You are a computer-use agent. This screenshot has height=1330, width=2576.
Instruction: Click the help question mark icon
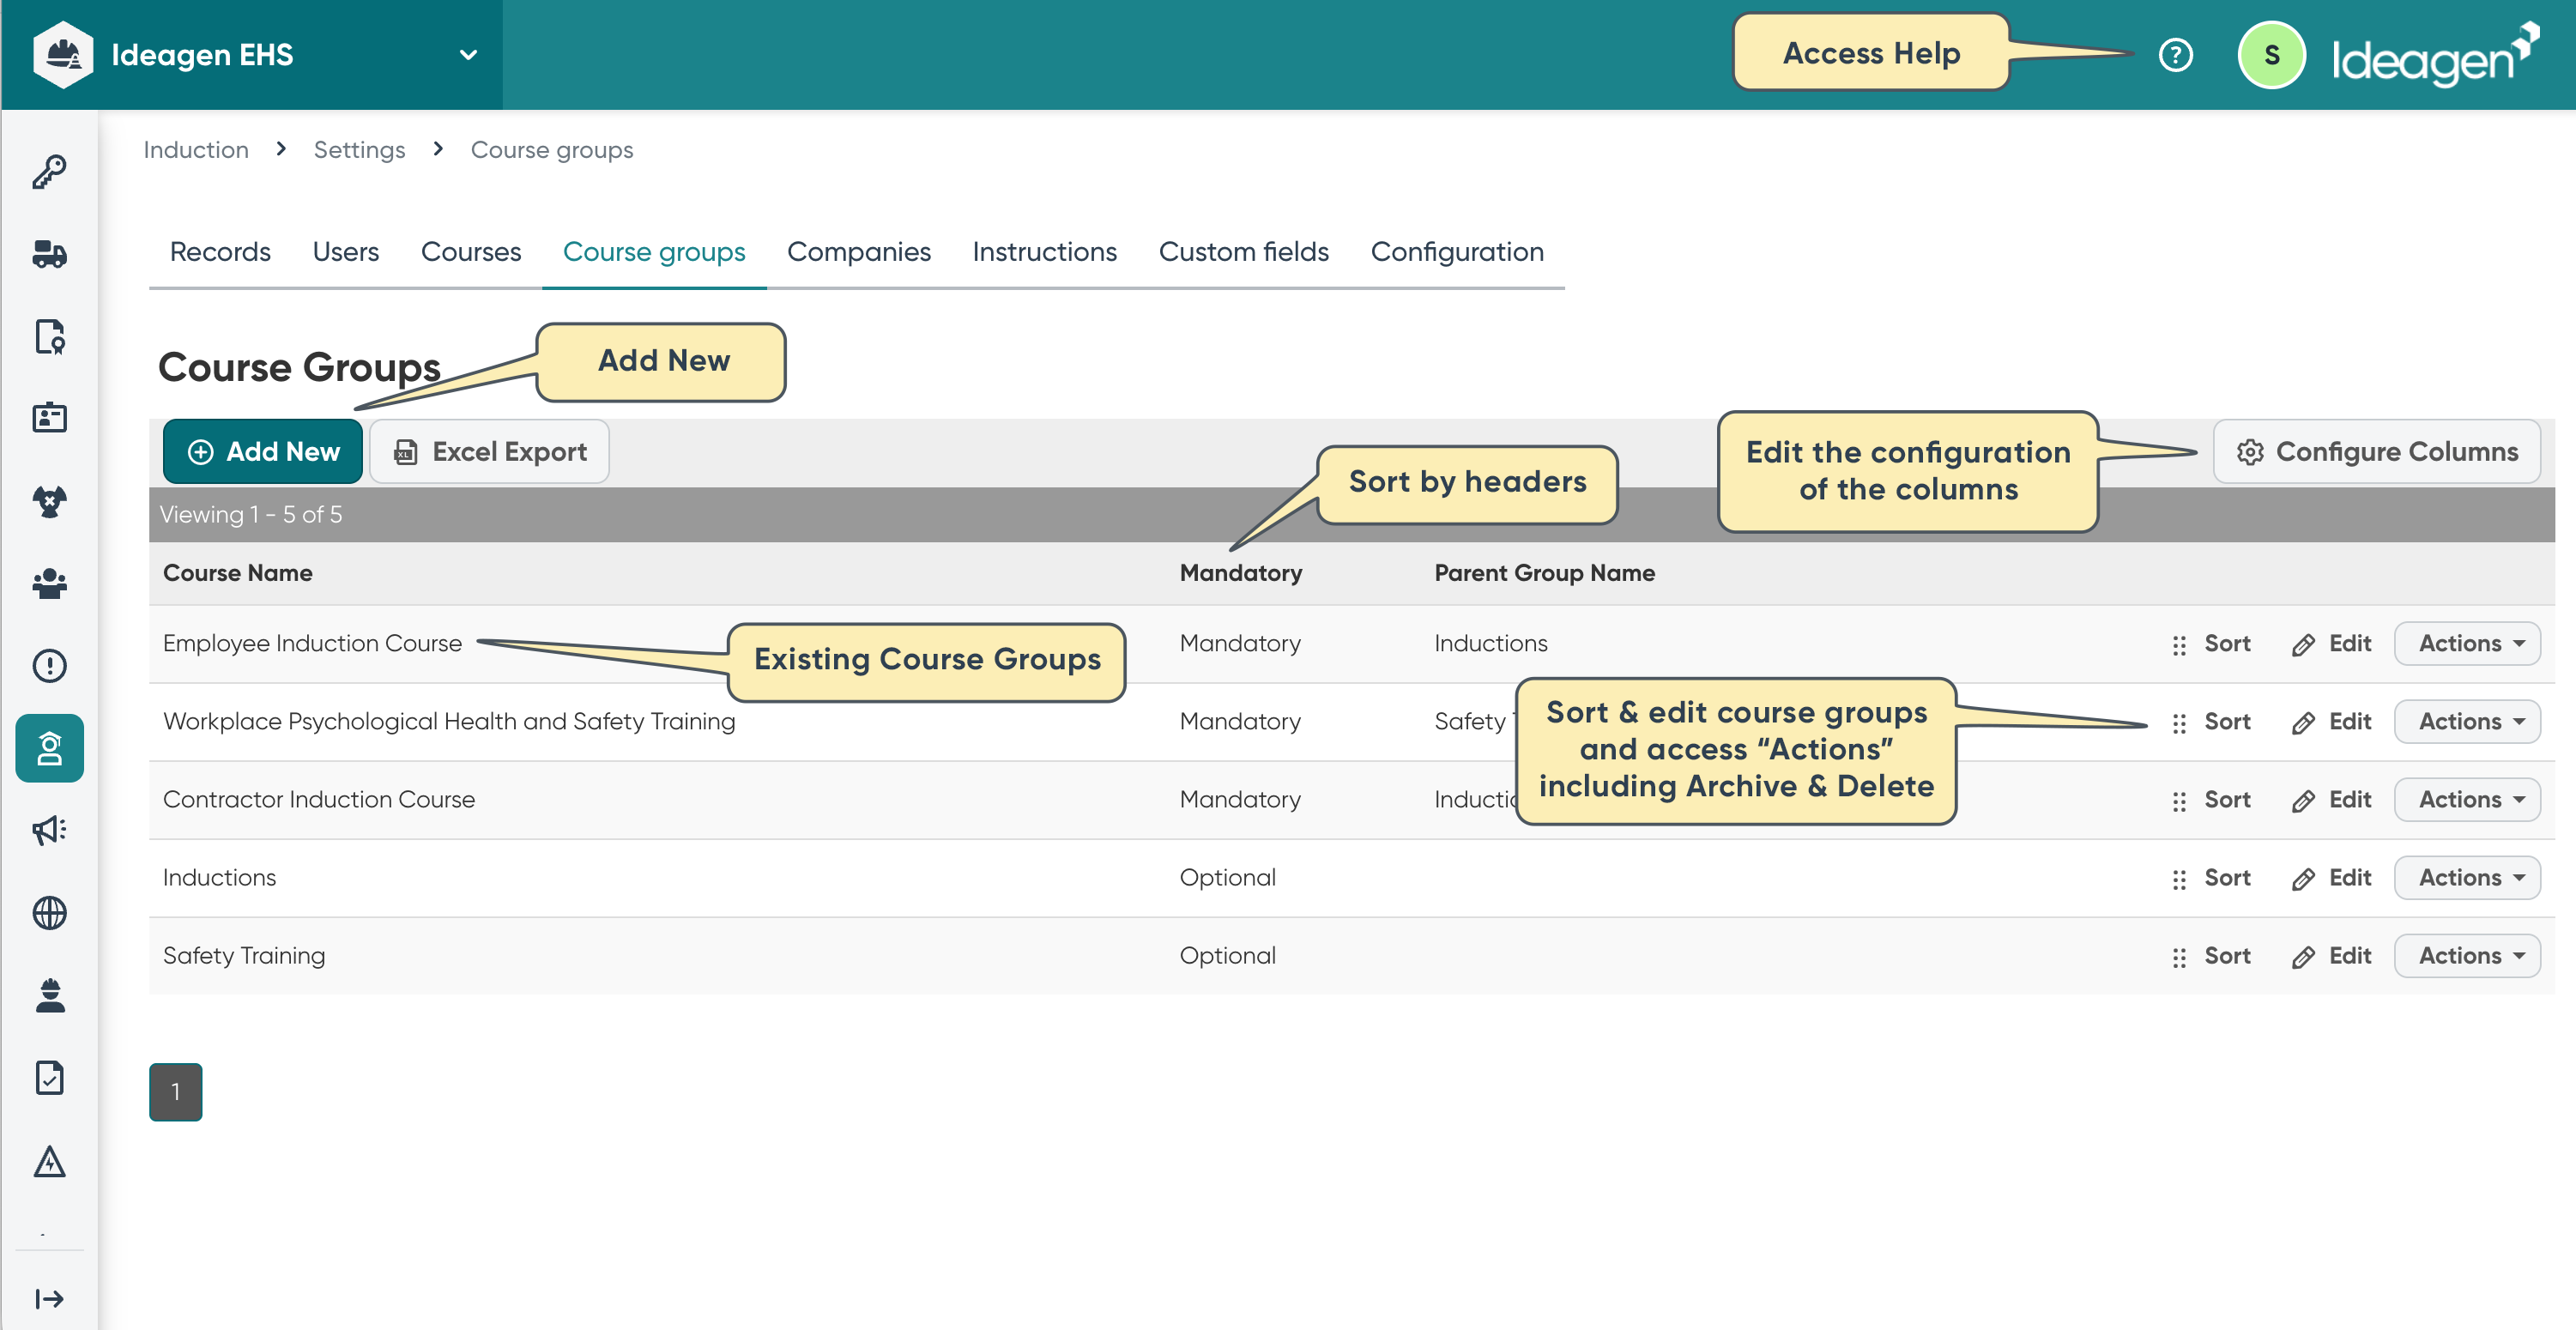[x=2175, y=55]
